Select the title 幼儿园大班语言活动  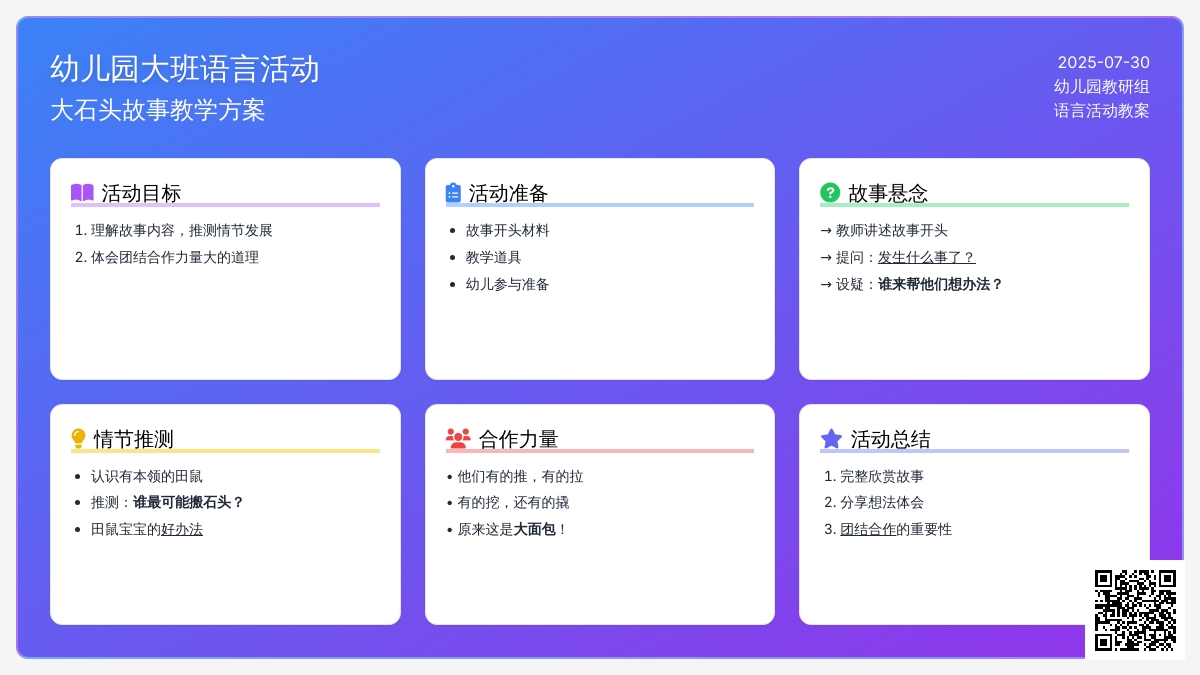[x=185, y=69]
